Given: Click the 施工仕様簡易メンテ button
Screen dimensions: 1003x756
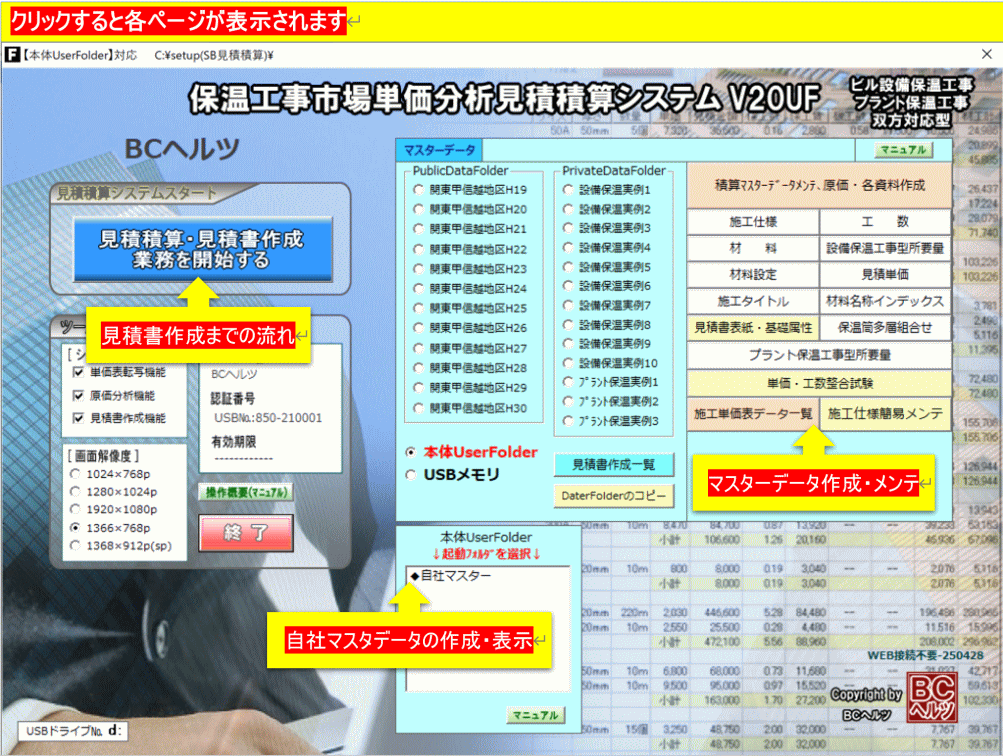Looking at the screenshot, I should click(x=885, y=414).
